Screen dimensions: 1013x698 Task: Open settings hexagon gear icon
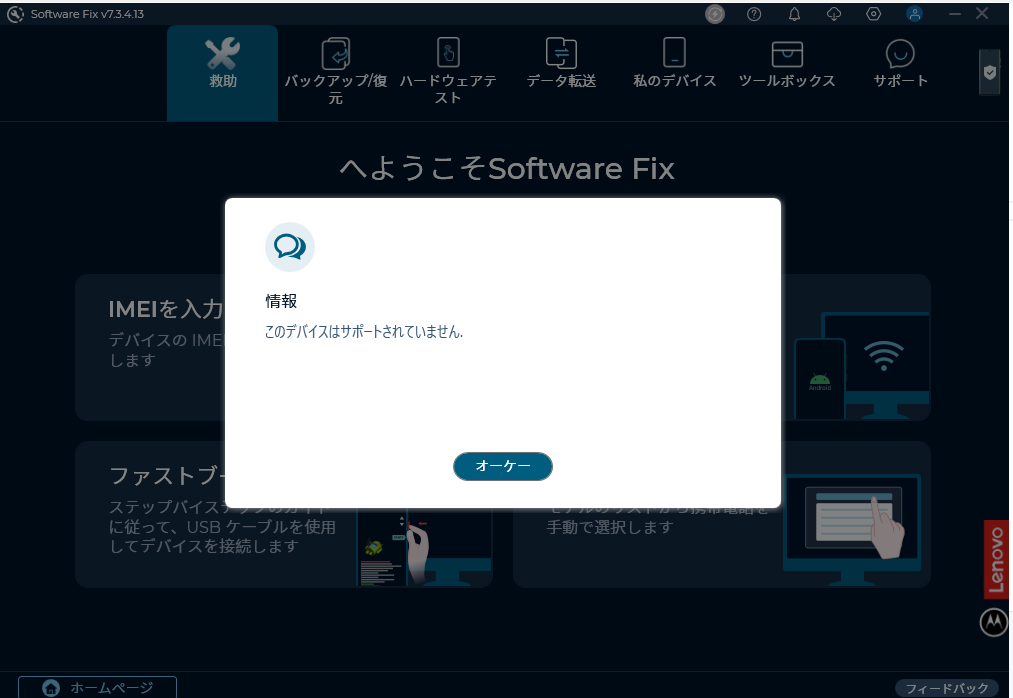[x=873, y=14]
